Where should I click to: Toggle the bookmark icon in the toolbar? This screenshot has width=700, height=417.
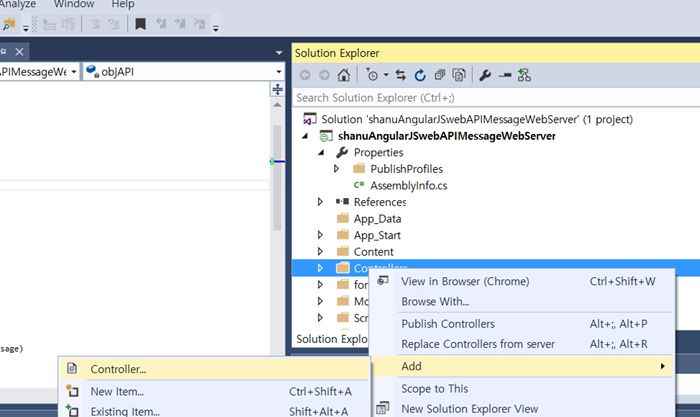click(141, 24)
